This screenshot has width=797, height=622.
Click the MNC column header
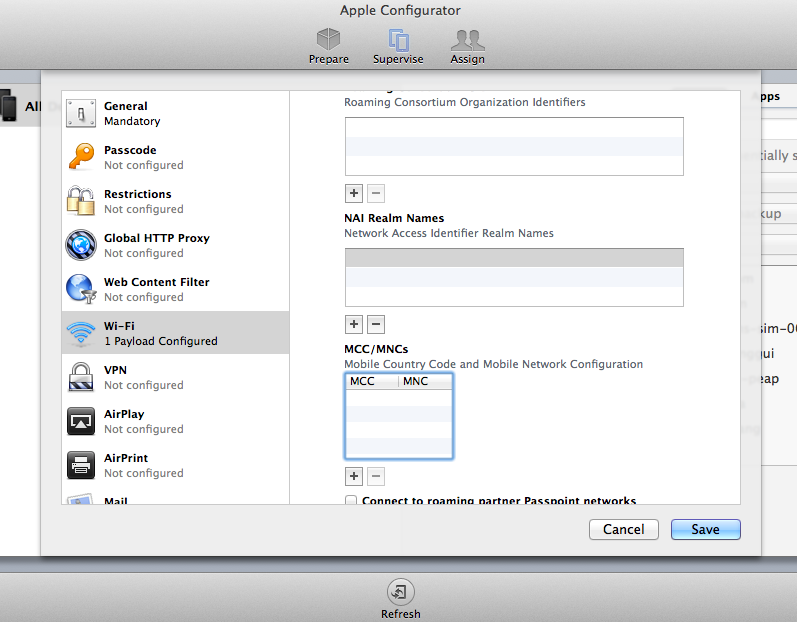tap(425, 381)
